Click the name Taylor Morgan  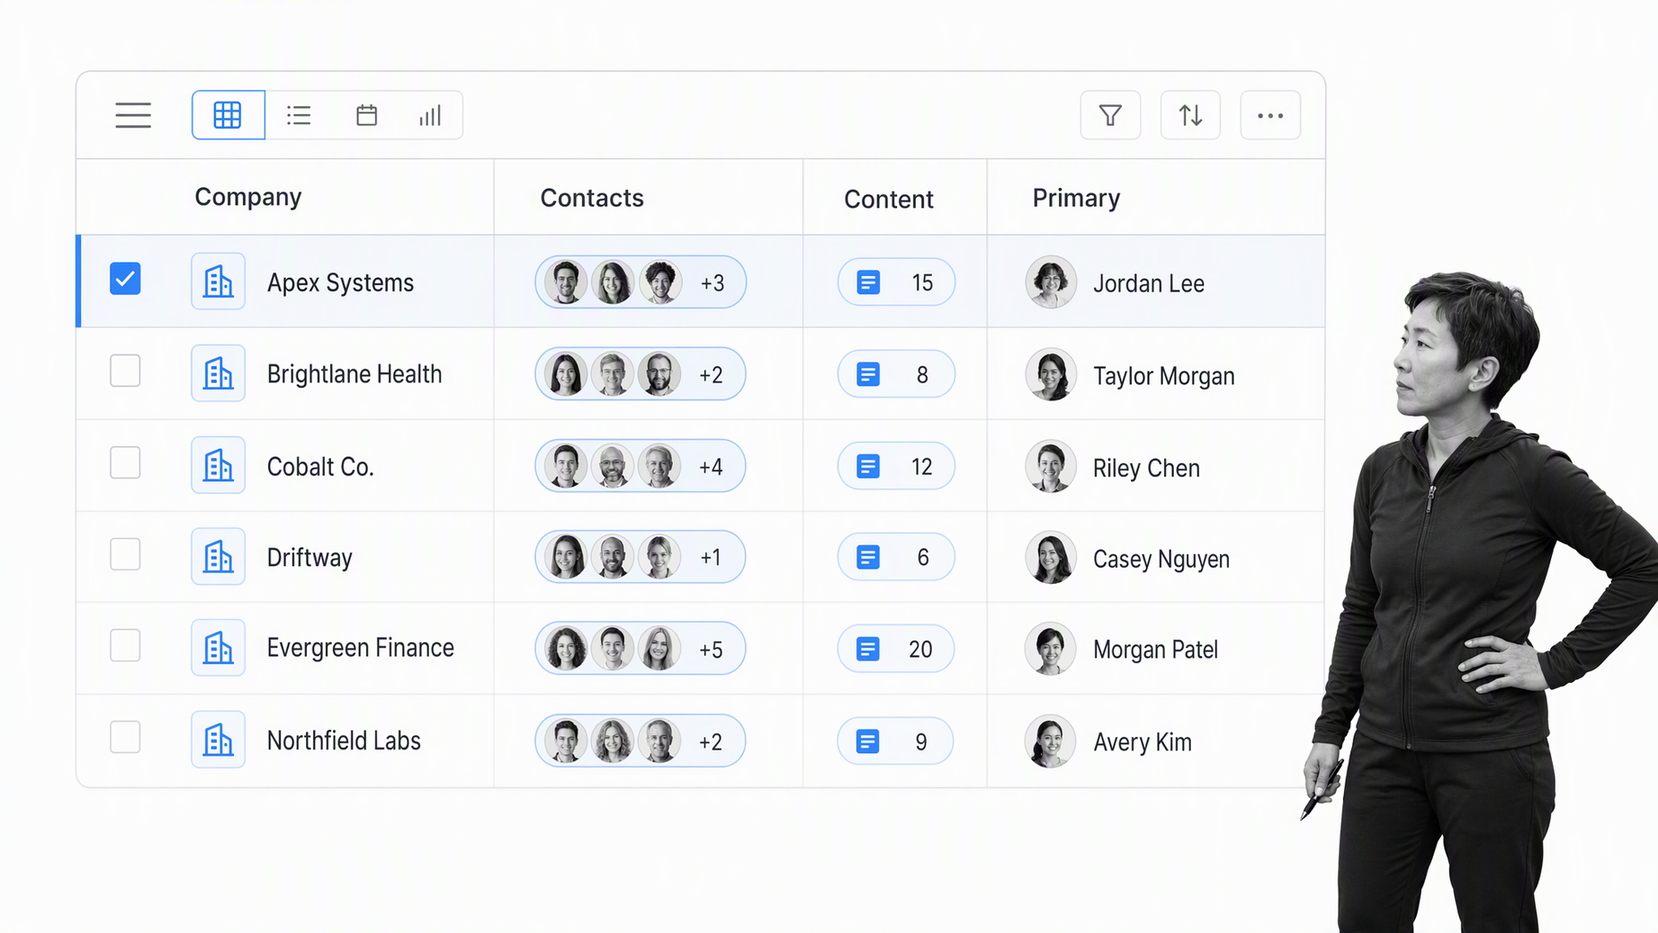tap(1164, 376)
